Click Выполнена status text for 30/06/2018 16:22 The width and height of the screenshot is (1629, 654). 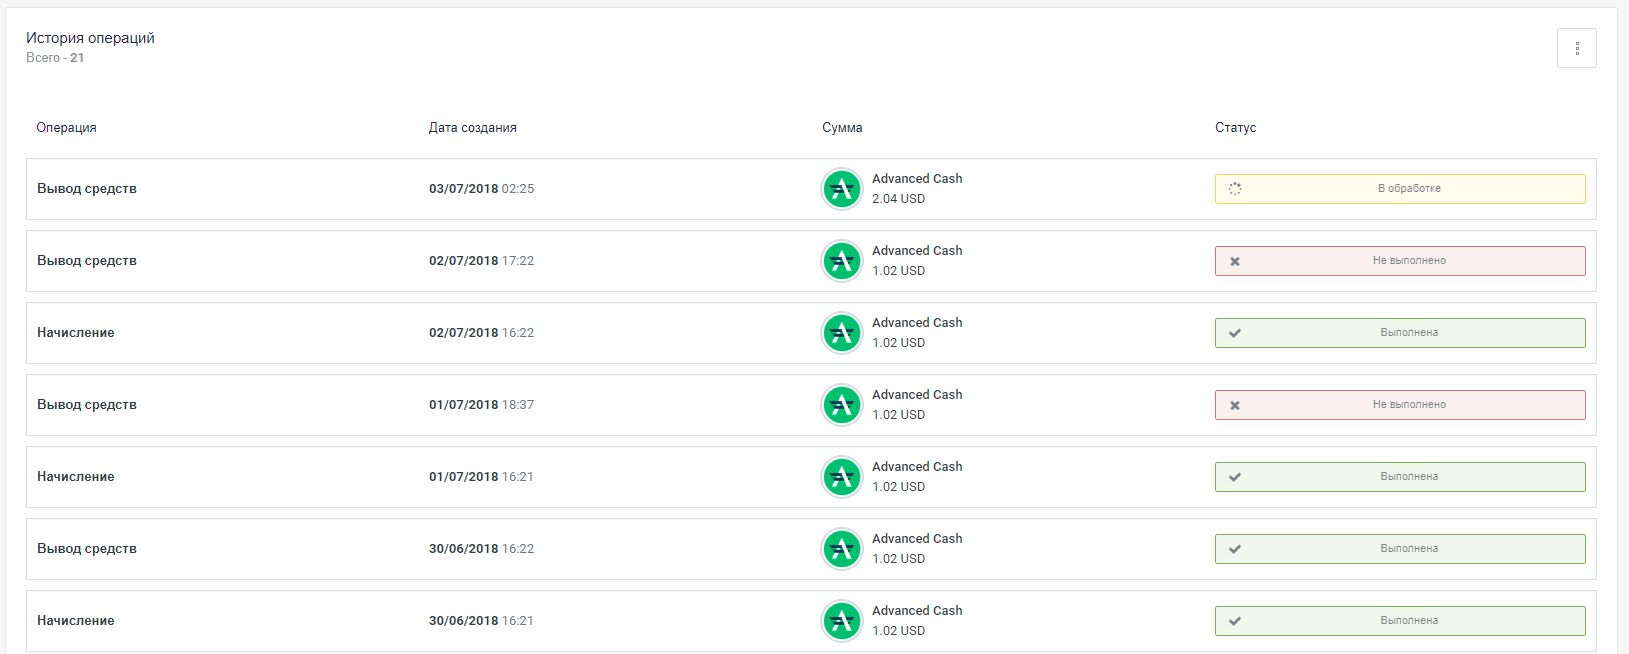[1409, 548]
